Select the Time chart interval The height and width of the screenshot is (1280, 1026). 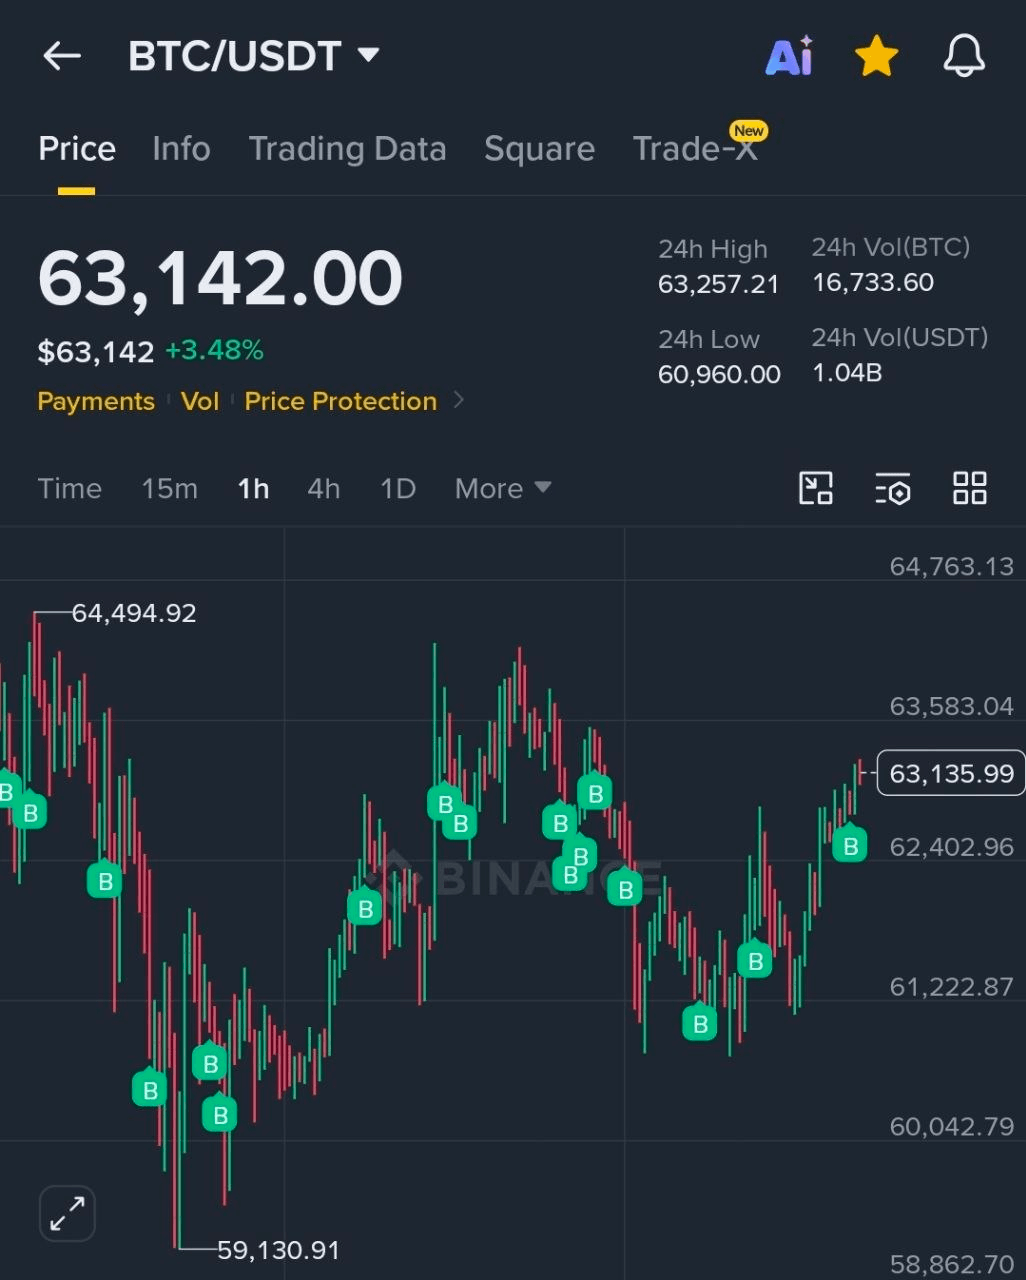point(70,488)
